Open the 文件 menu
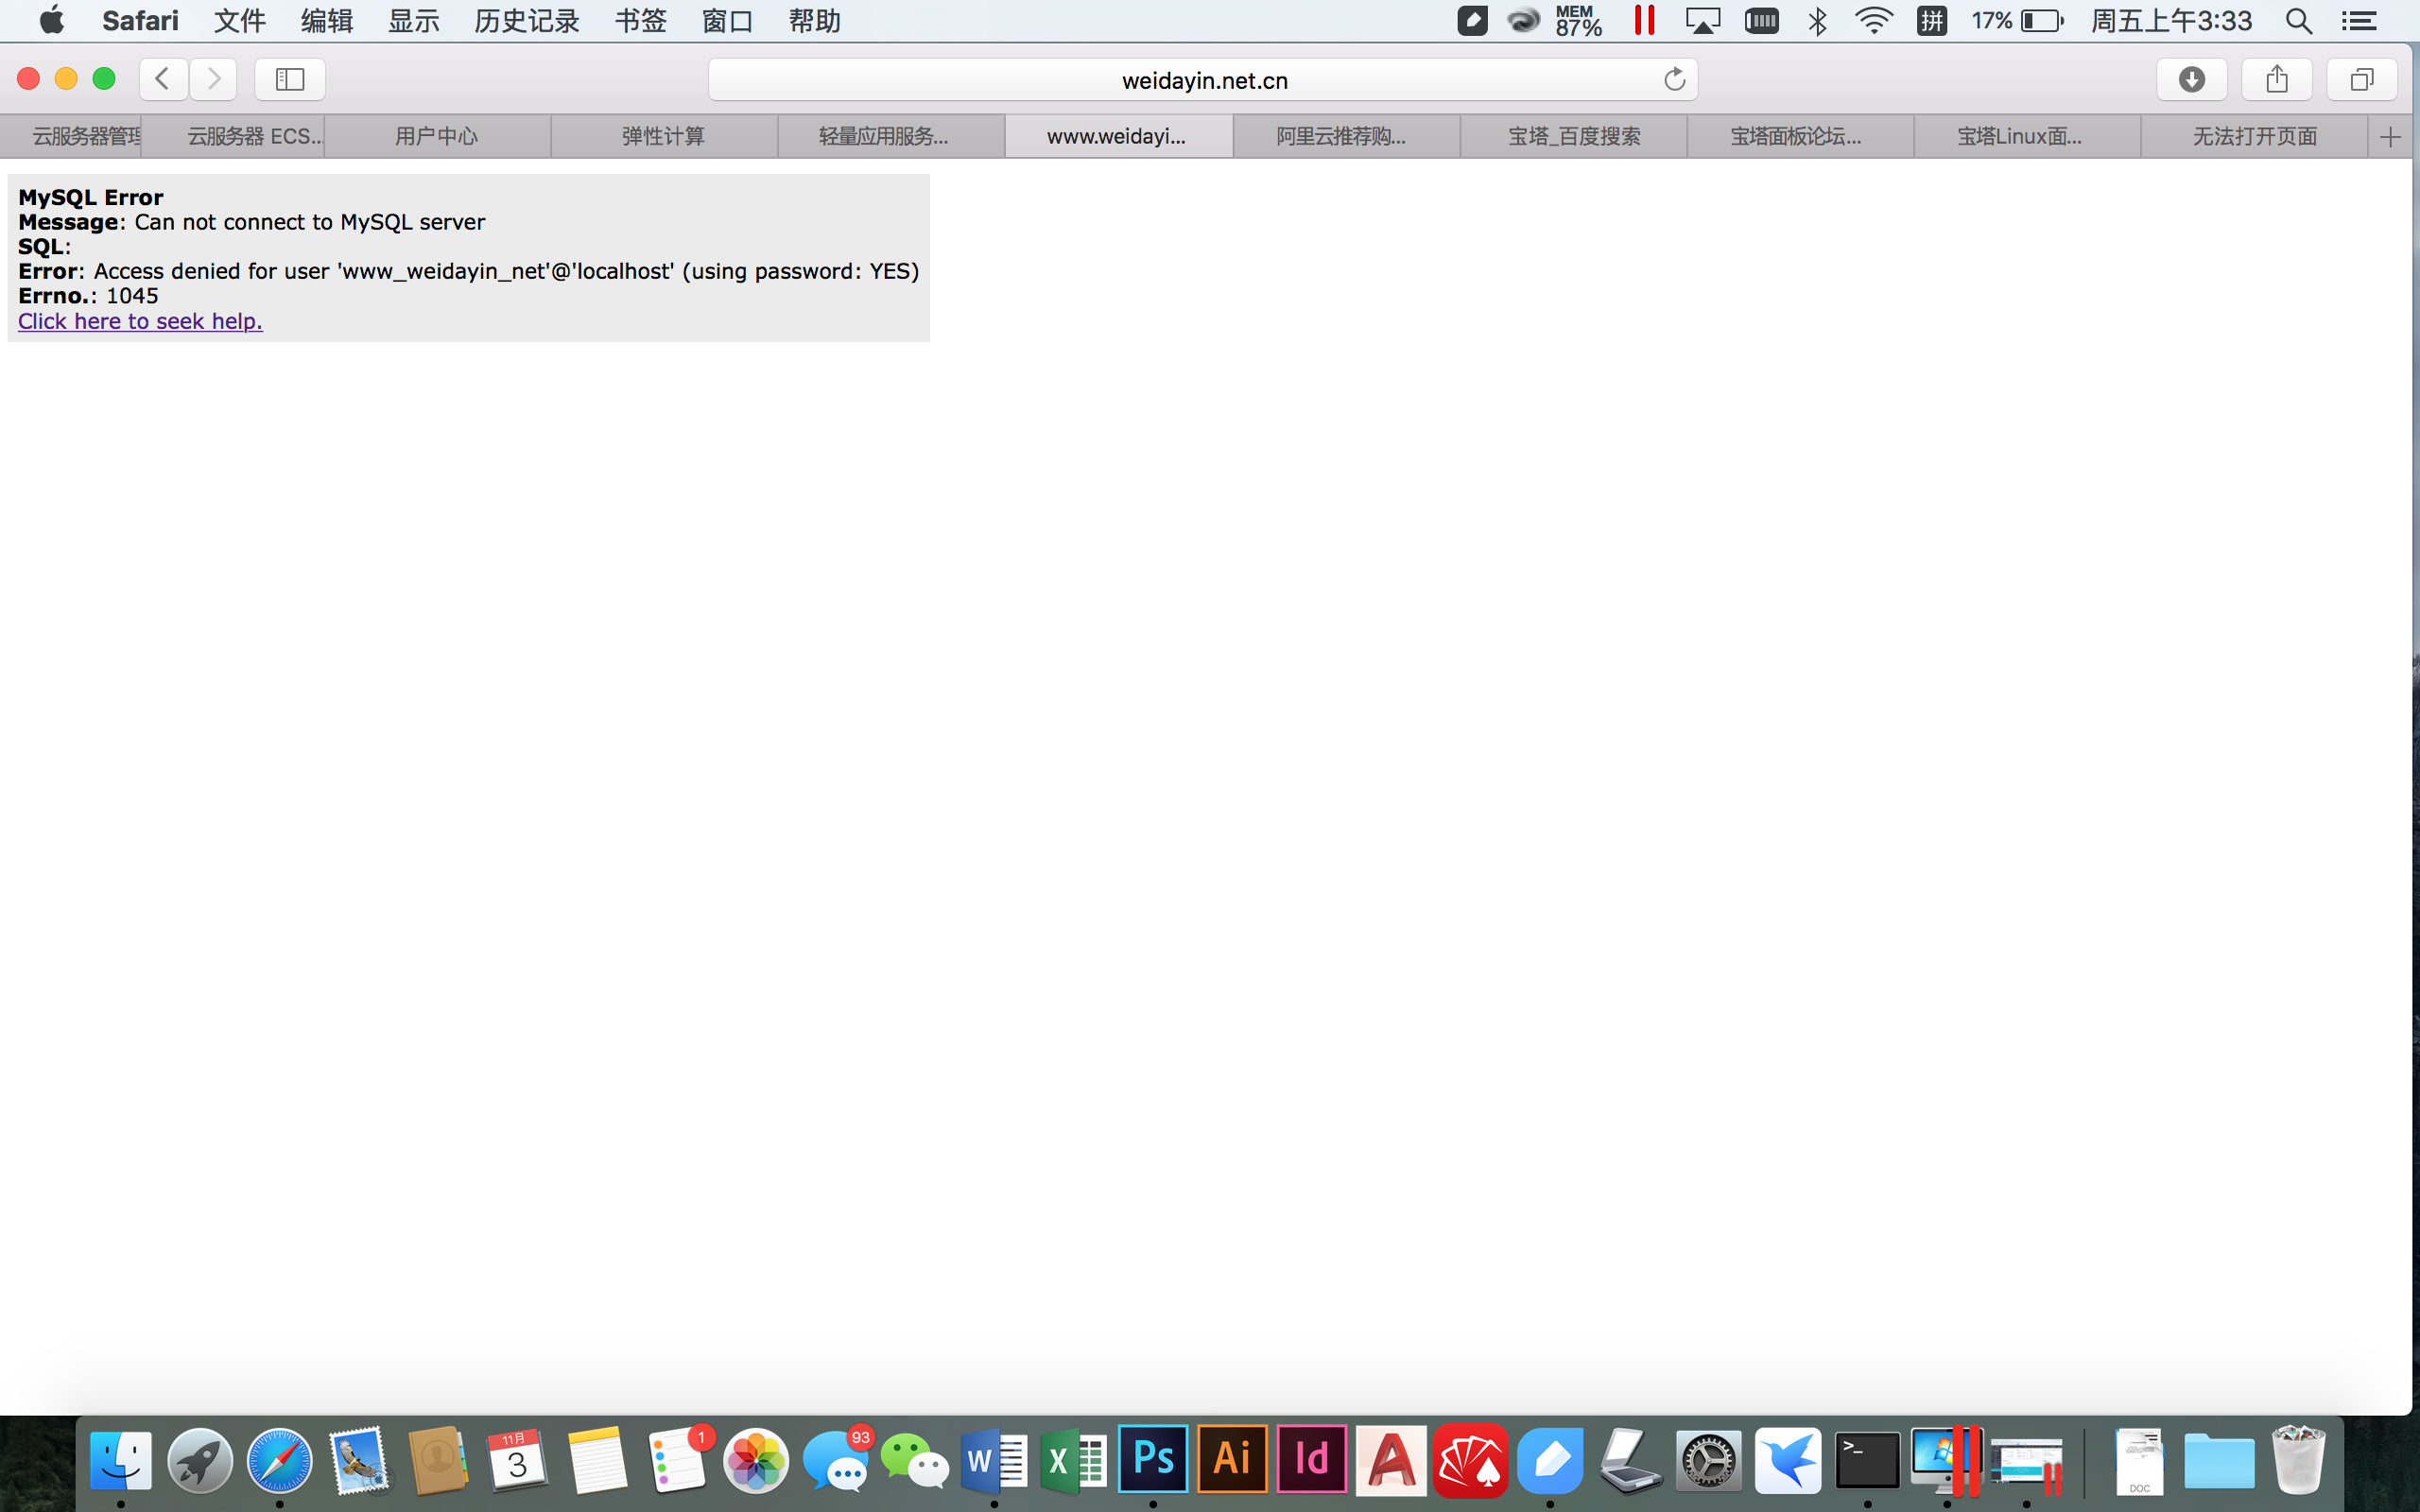The width and height of the screenshot is (2420, 1512). (x=240, y=21)
